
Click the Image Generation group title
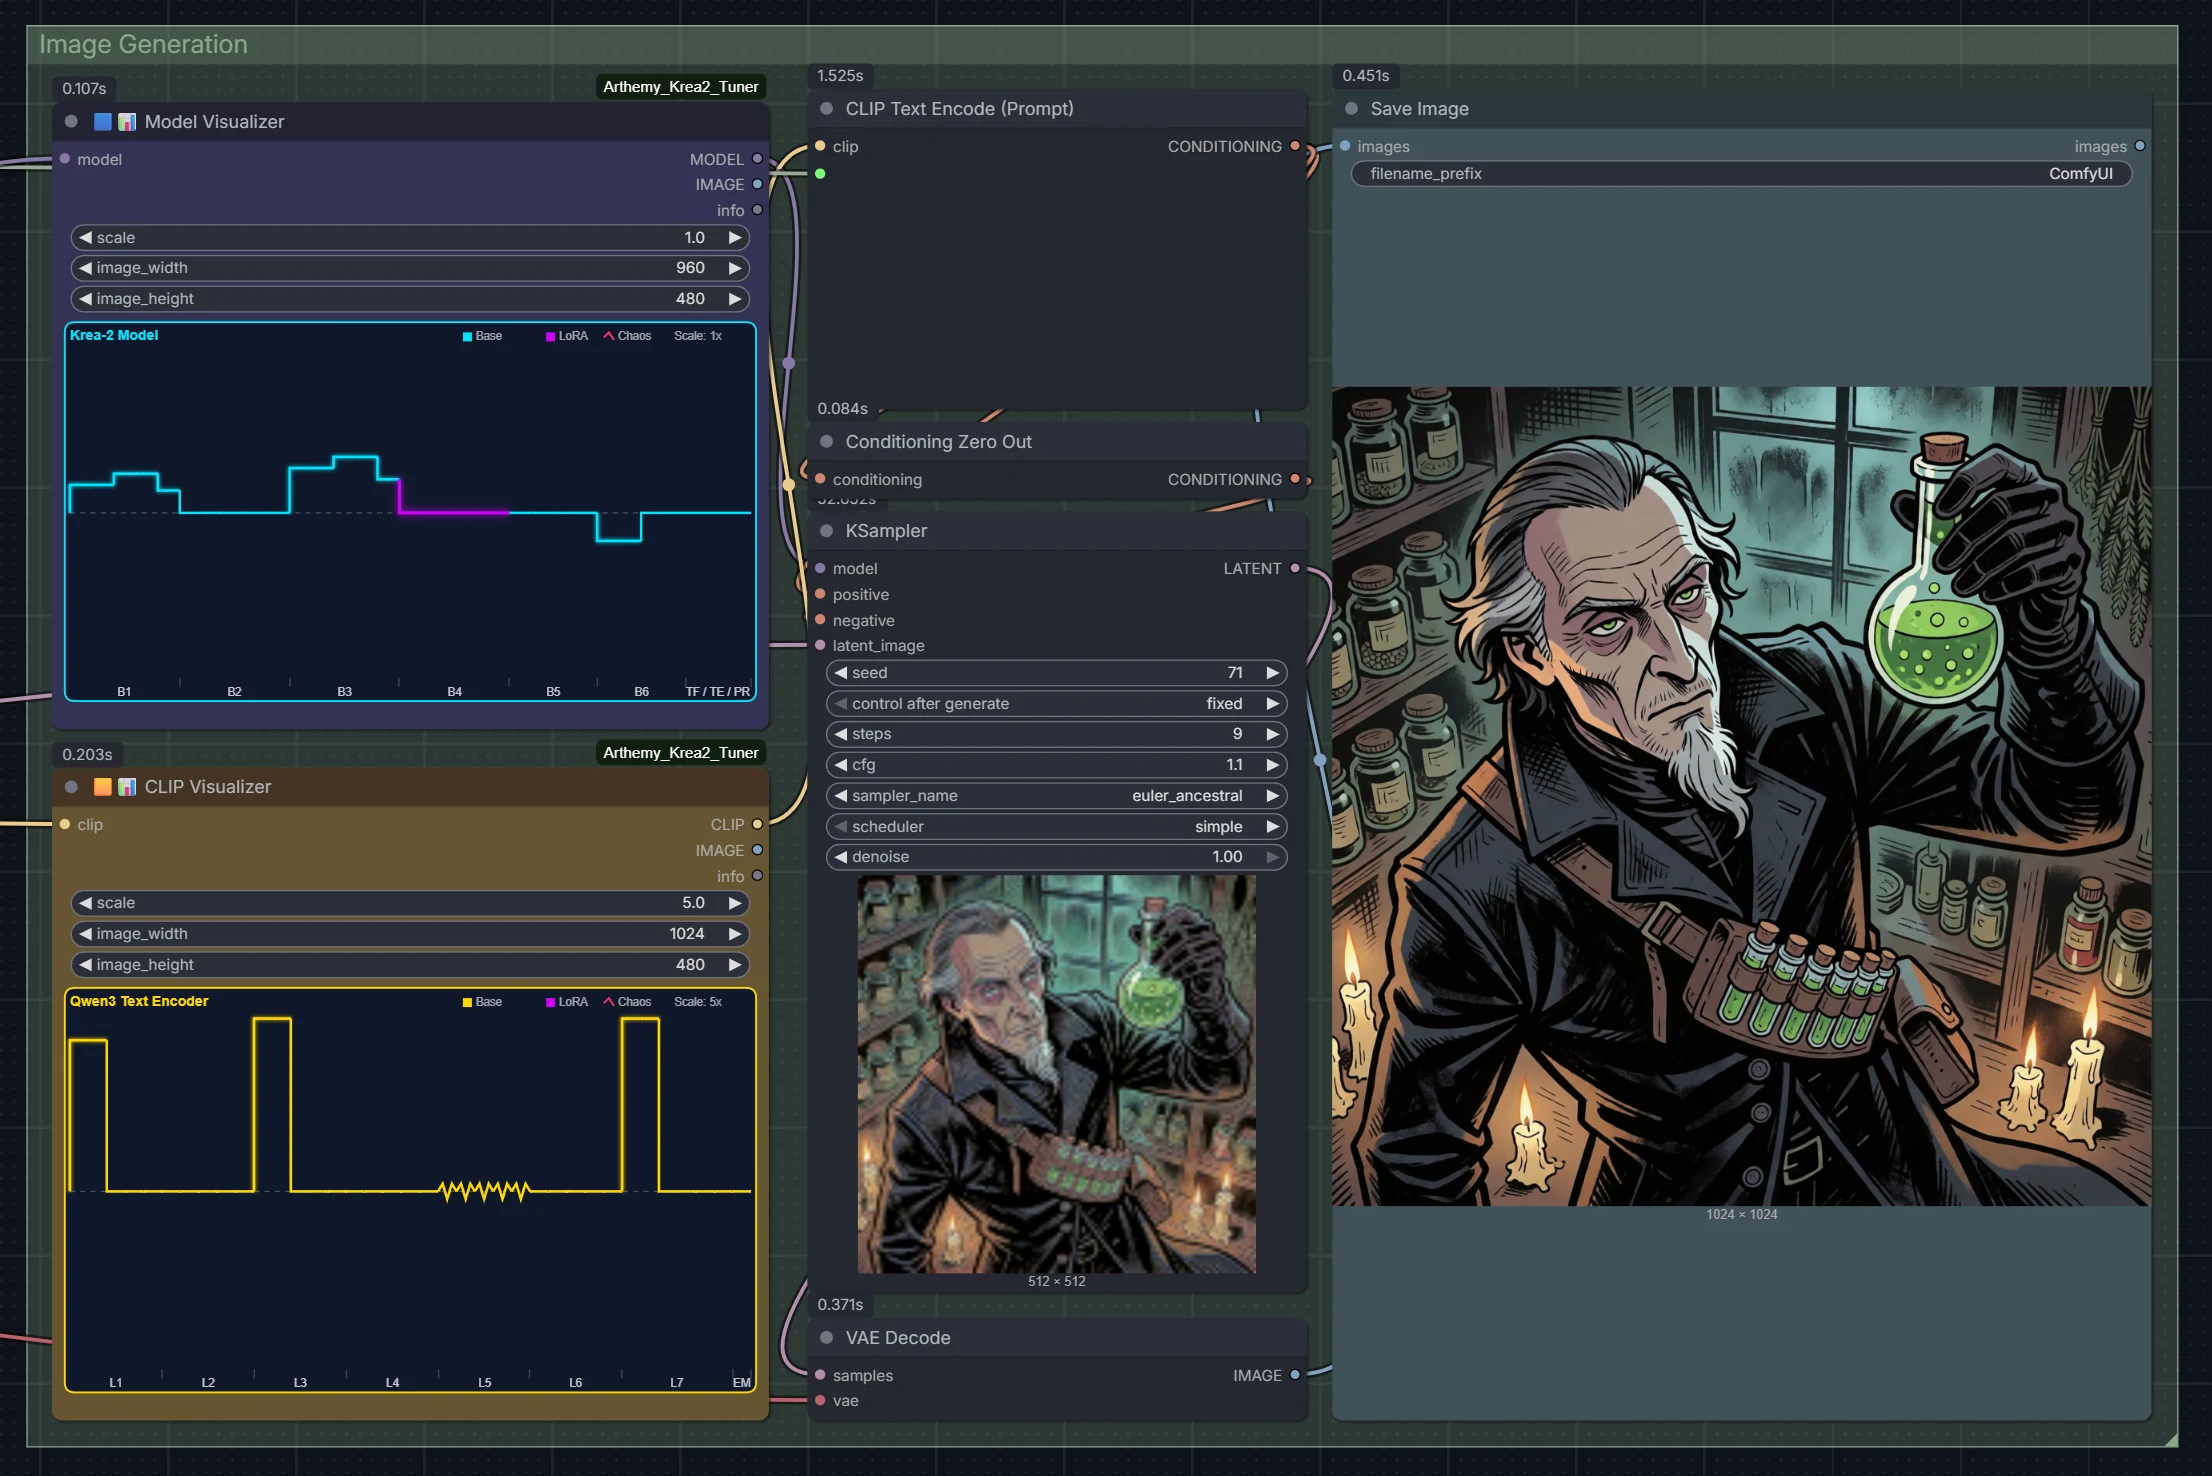point(143,44)
